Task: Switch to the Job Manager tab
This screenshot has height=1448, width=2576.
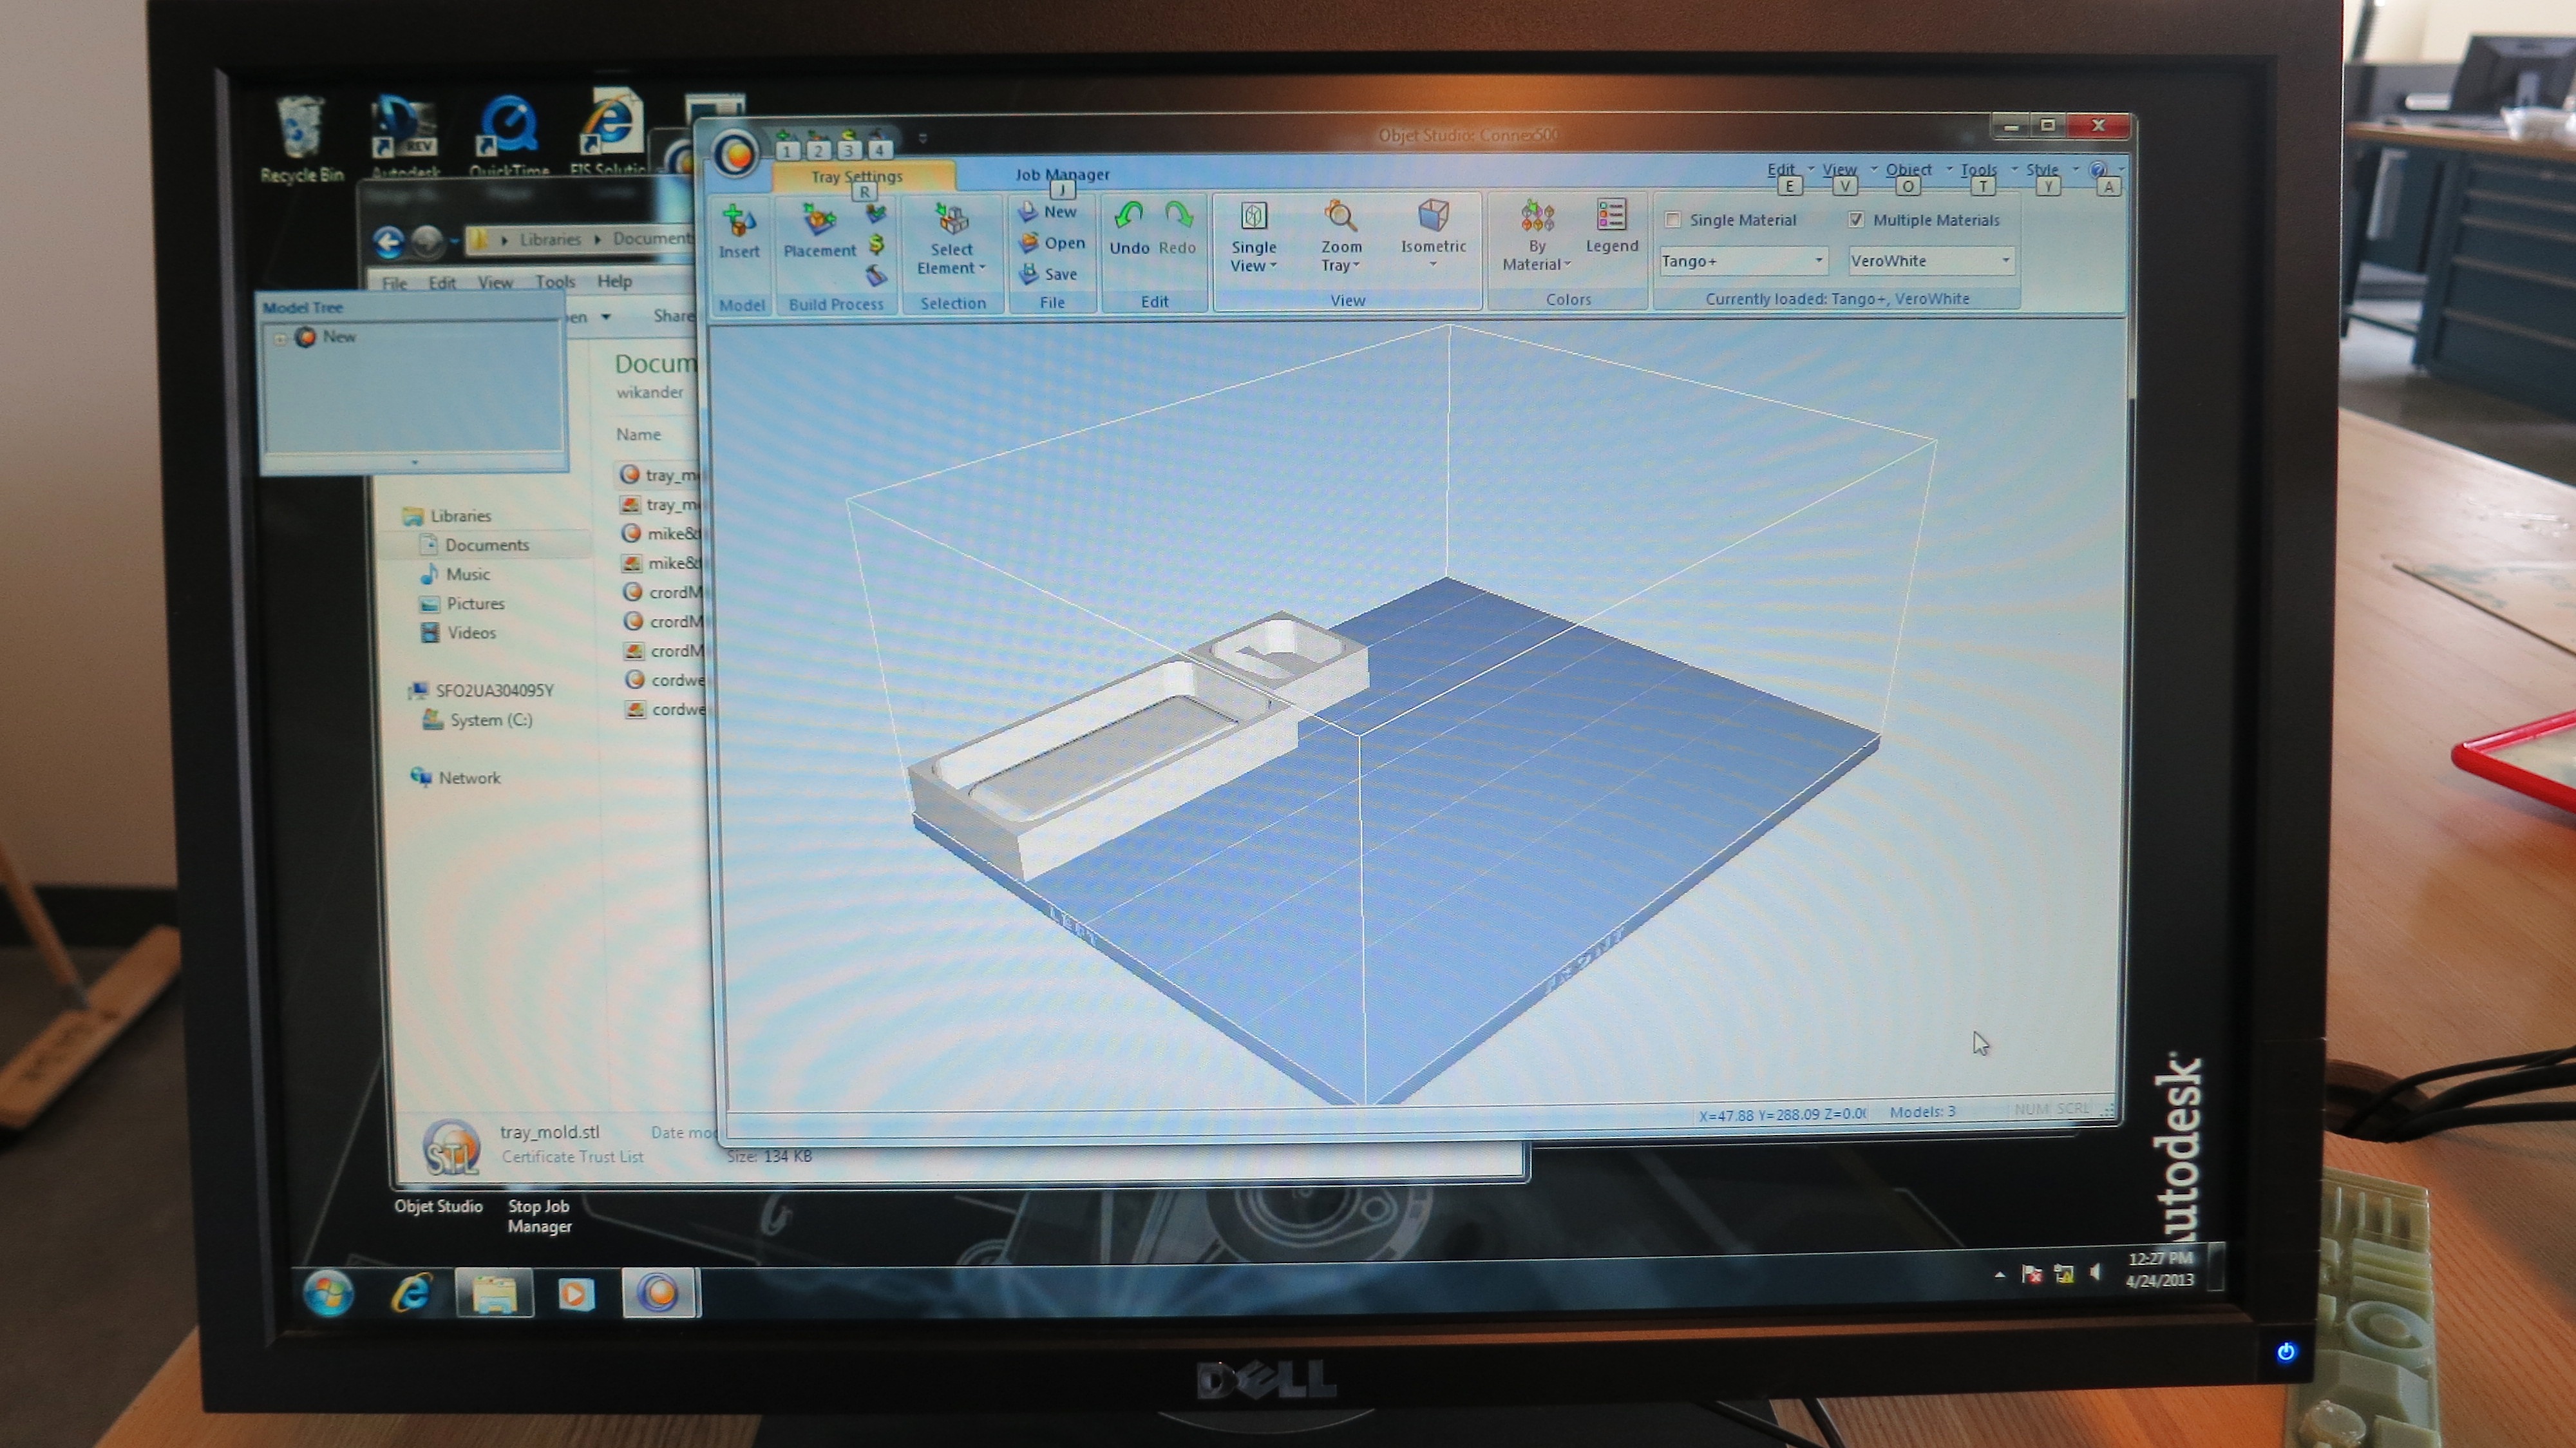Action: [x=1062, y=175]
